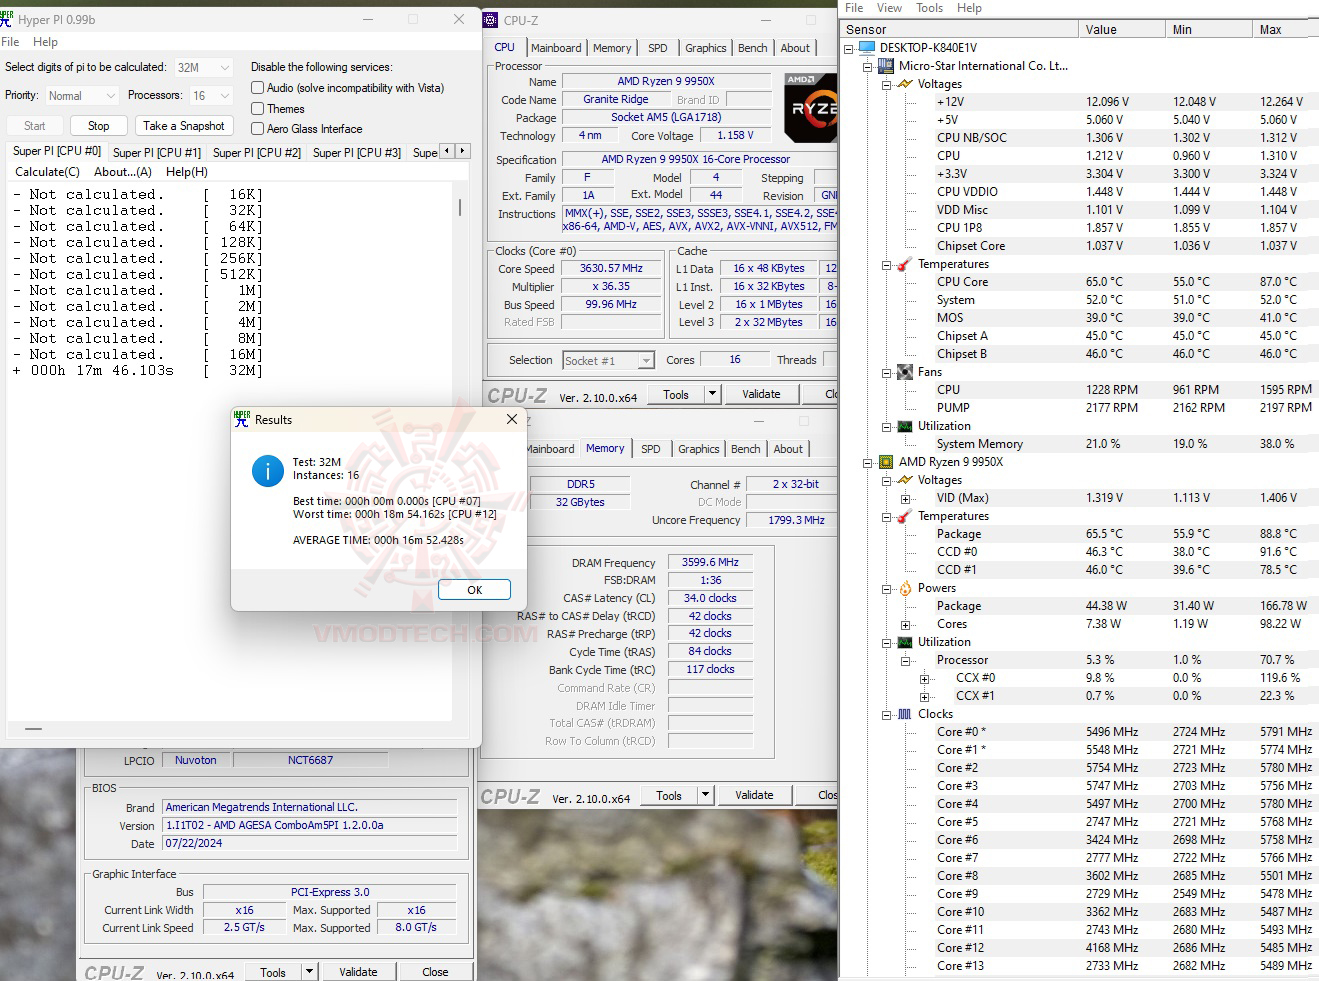Click the Value column header in HWMonitor
Image resolution: width=1319 pixels, height=981 pixels.
coord(1123,29)
